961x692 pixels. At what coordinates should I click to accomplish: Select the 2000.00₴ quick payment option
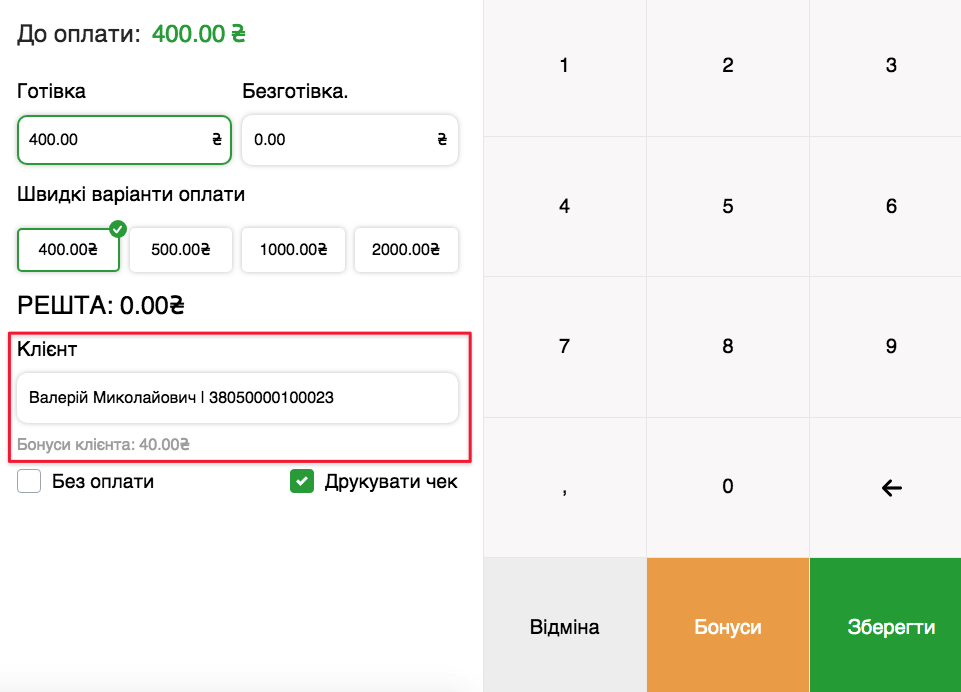[406, 250]
